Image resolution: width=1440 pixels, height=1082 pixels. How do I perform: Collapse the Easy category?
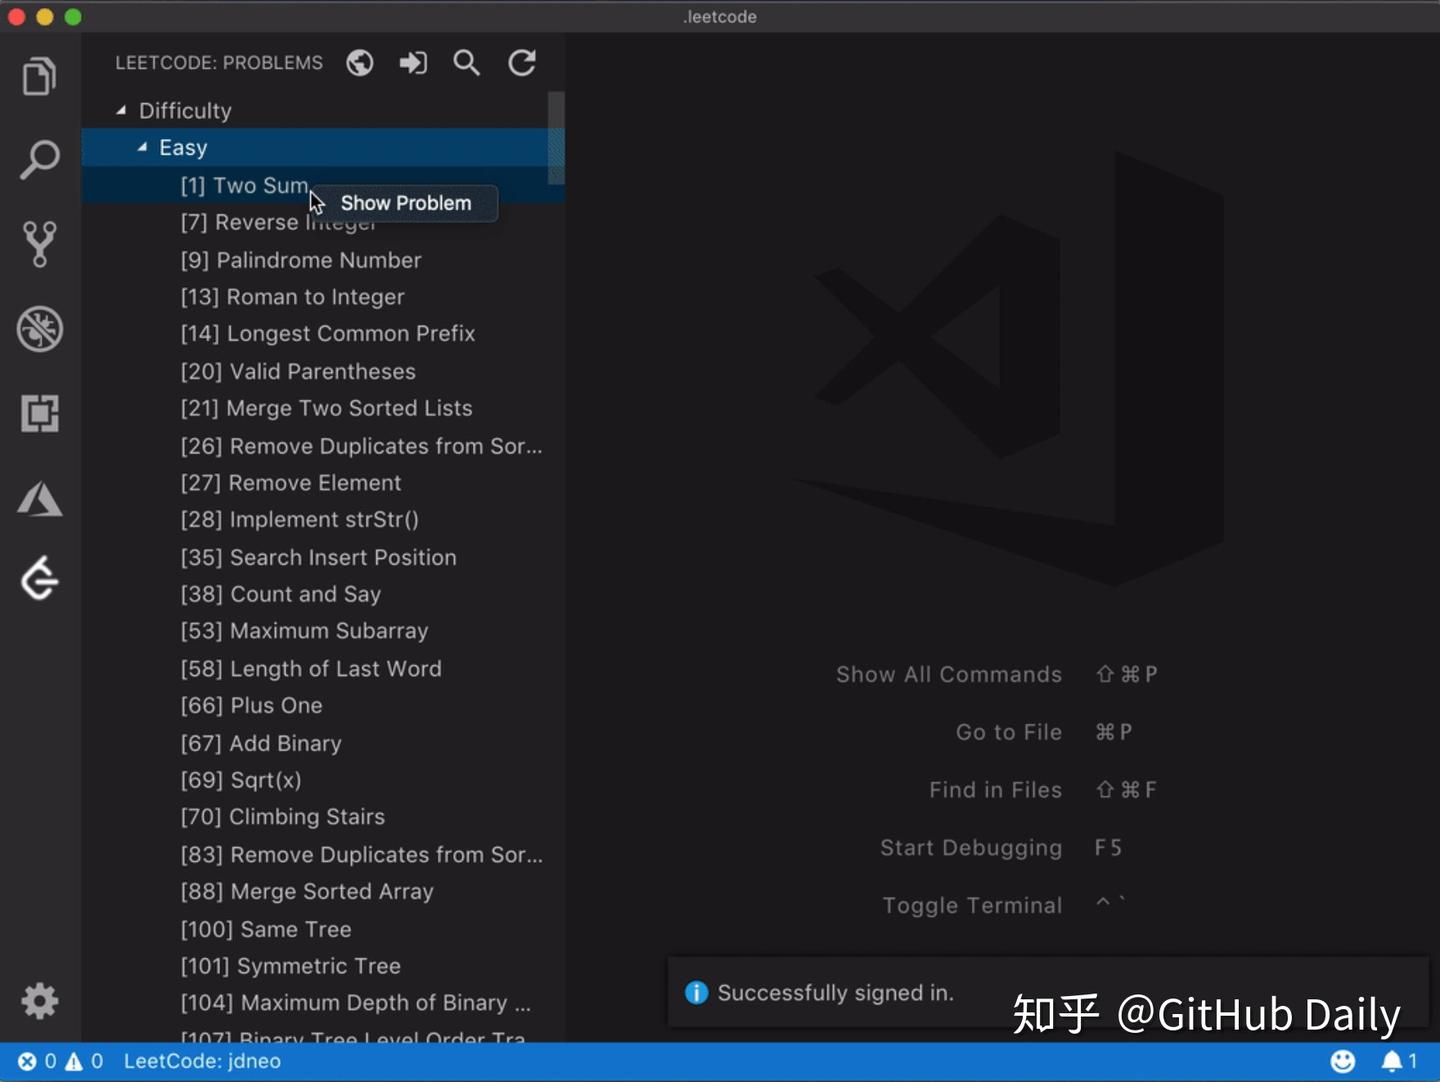click(142, 146)
